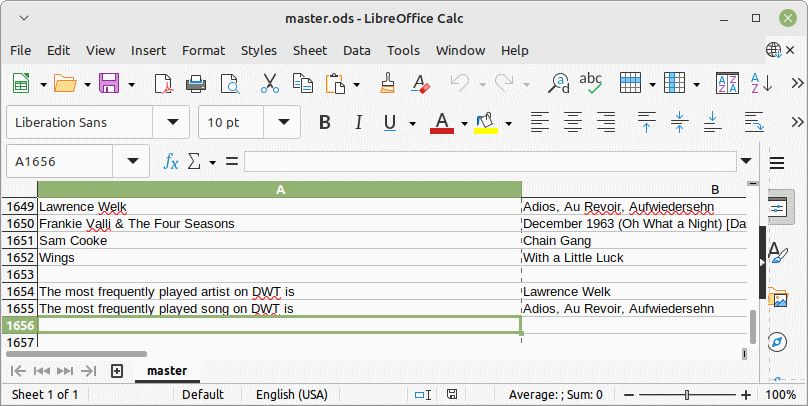The width and height of the screenshot is (808, 406).
Task: Center cell content vertically
Action: (680, 123)
